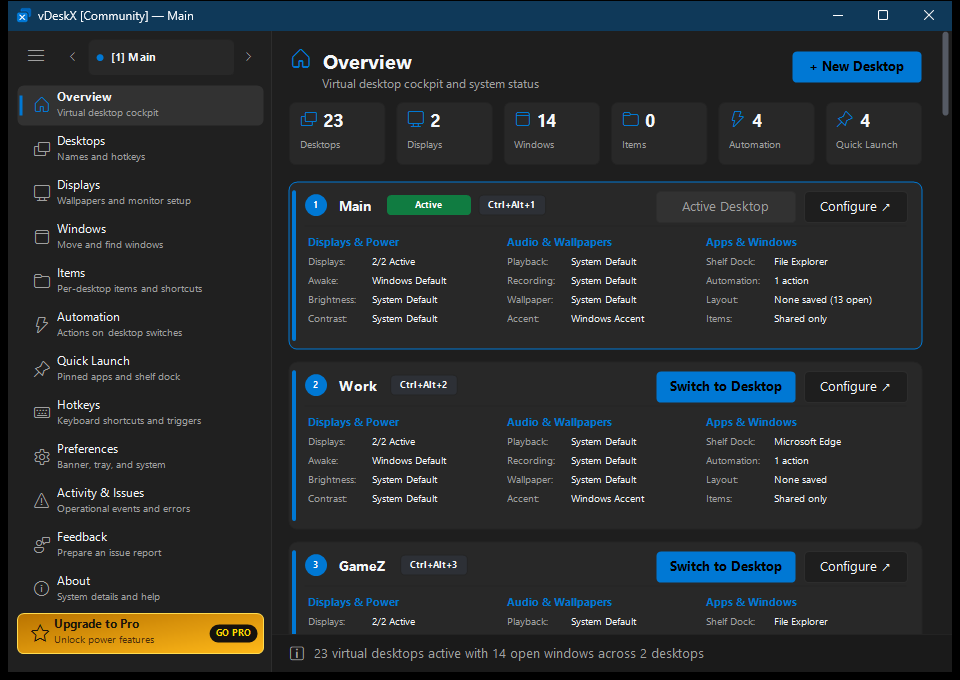Open Apps & Windows in Work card
The height and width of the screenshot is (680, 960).
751,422
